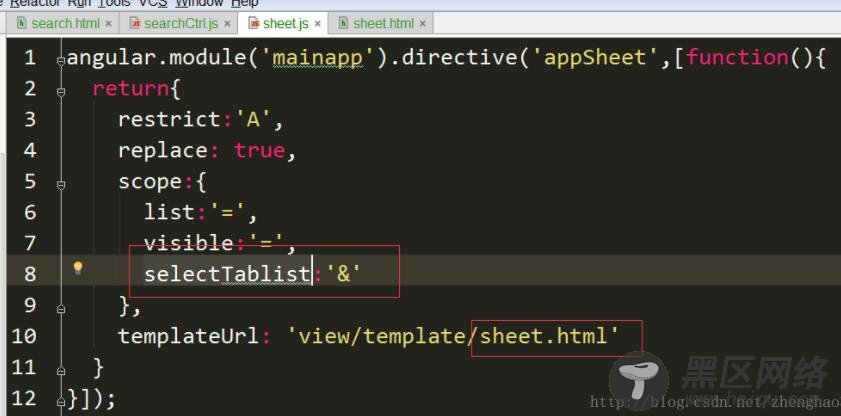
Task: Close the sheet.html tab
Action: [x=423, y=24]
